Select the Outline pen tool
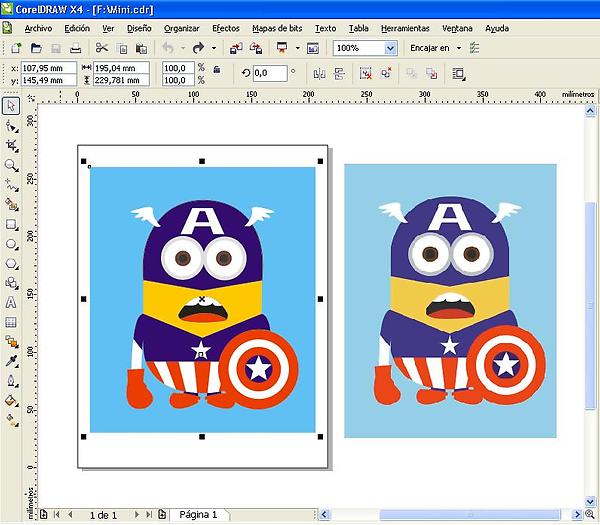 pos(11,381)
